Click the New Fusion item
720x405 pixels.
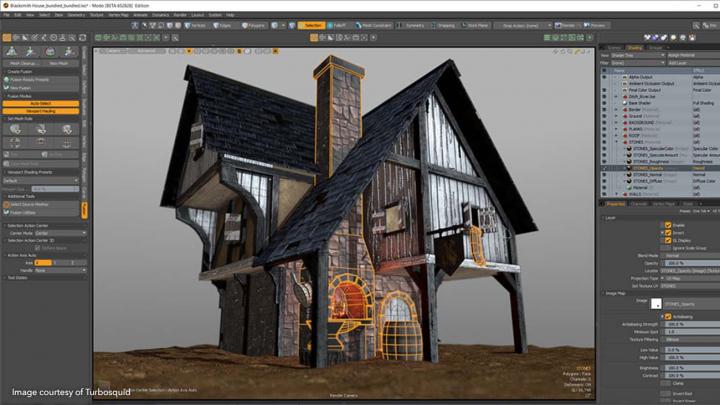coord(41,88)
